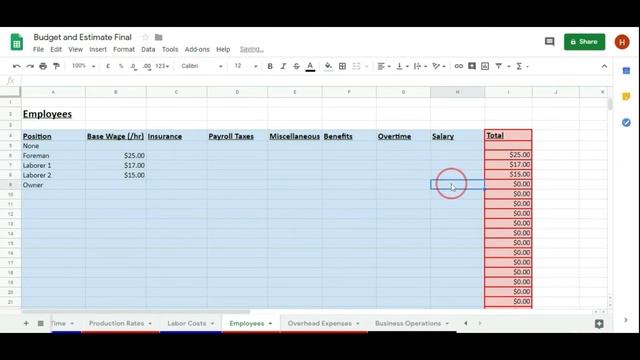This screenshot has width=640, height=360.
Task: Click the insert comment icon
Action: click(x=472, y=66)
